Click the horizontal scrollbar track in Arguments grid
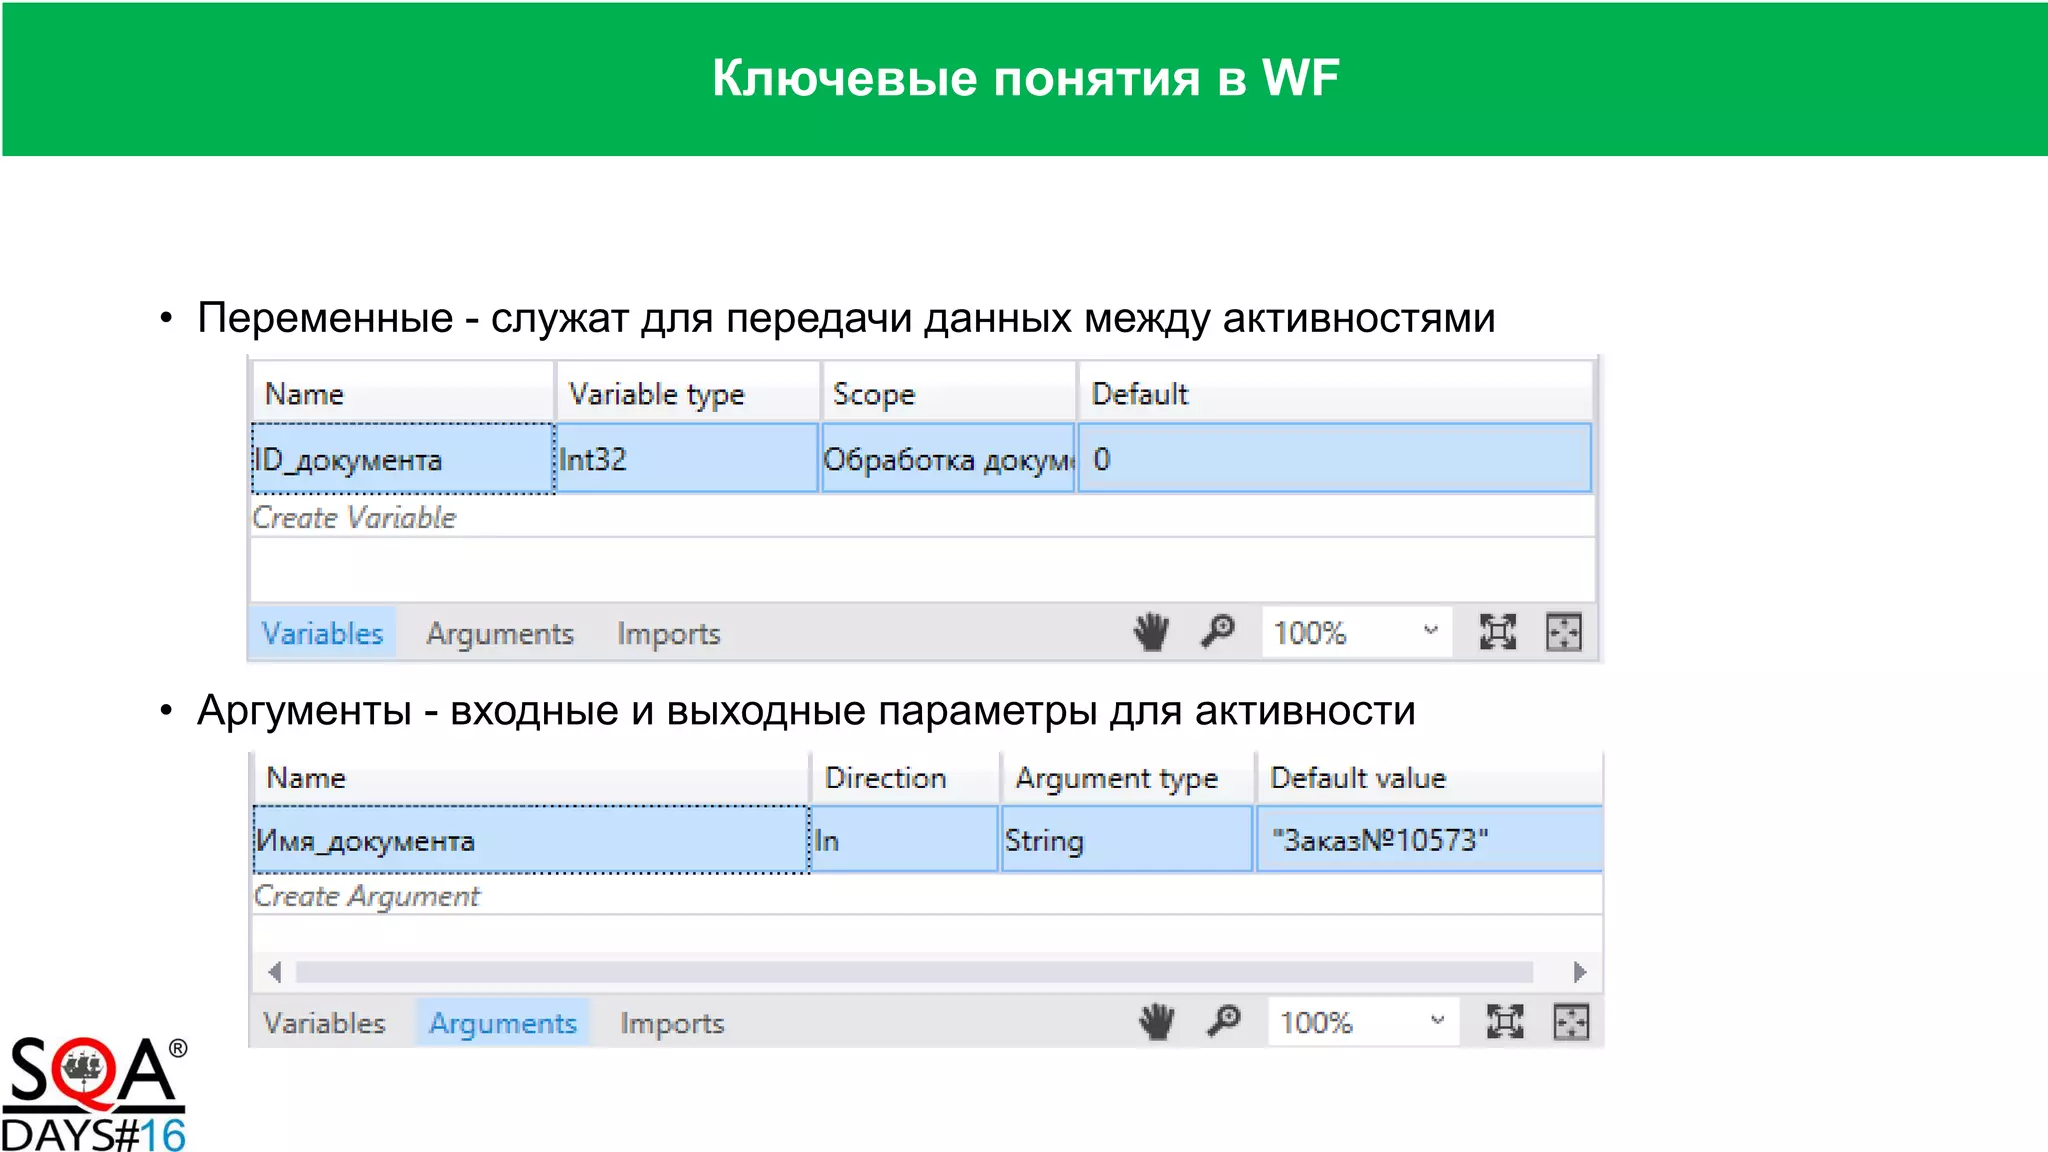Screen dimensions: 2048x1152 pyautogui.click(x=913, y=972)
